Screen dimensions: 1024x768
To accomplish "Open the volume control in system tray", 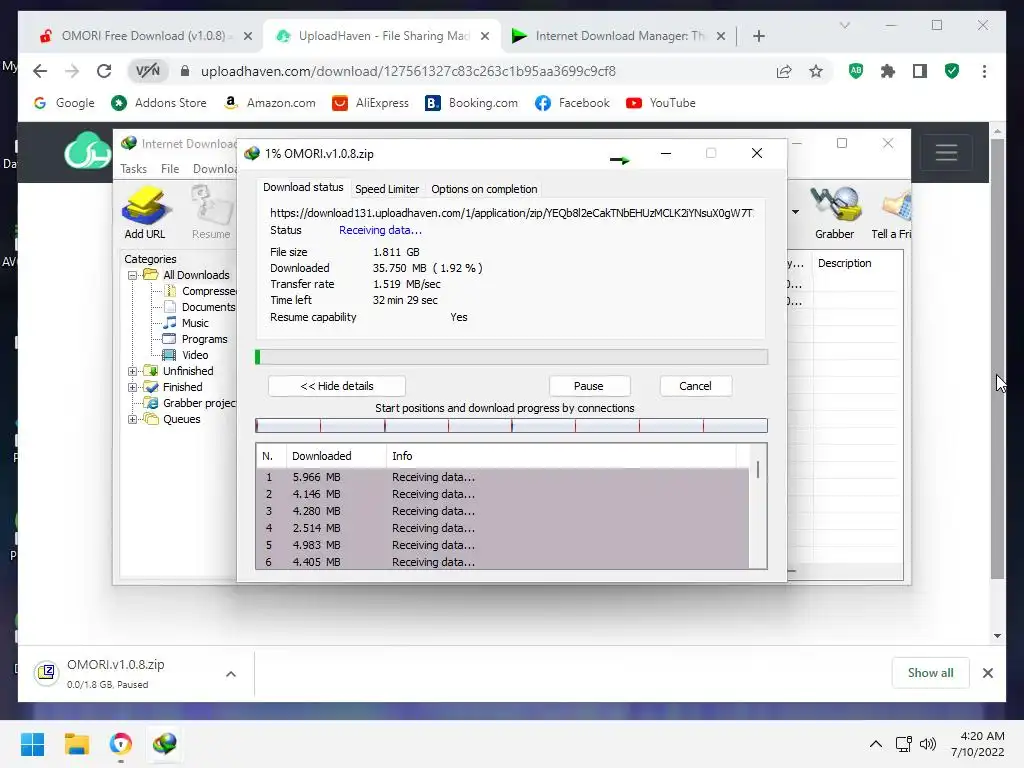I will (927, 744).
